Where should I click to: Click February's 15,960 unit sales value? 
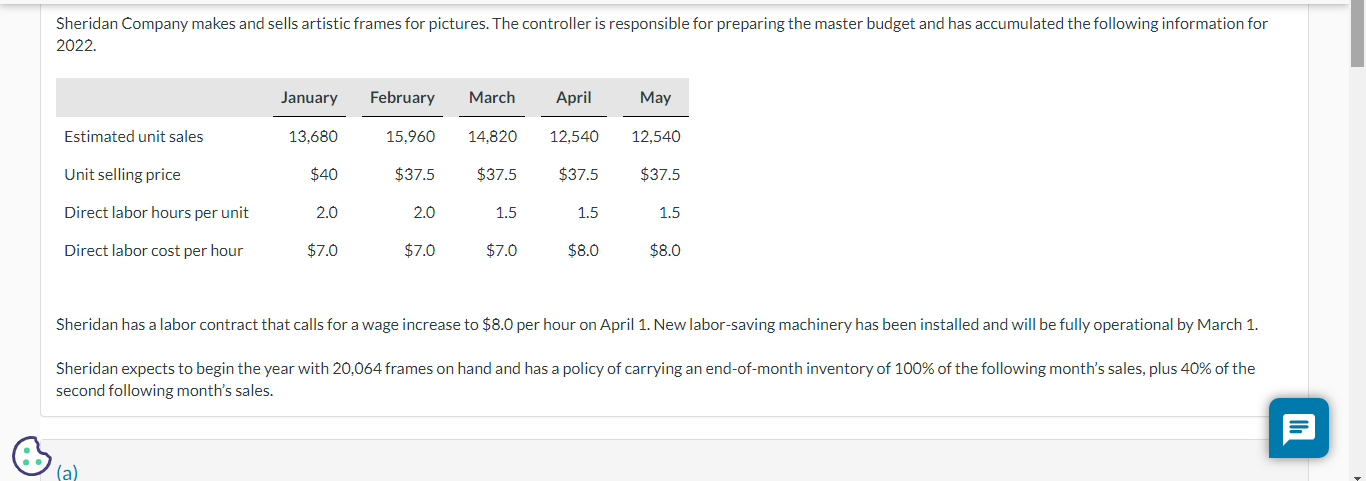(x=410, y=136)
